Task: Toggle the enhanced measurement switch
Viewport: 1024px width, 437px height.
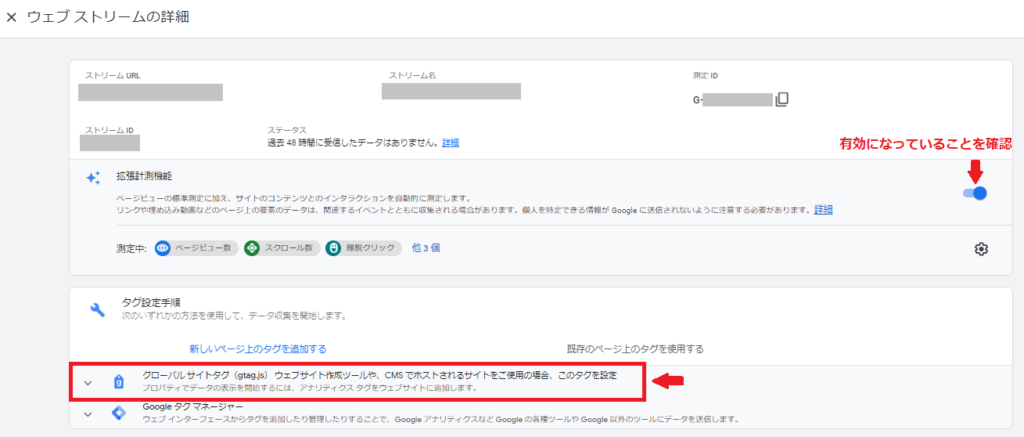Action: 974,193
